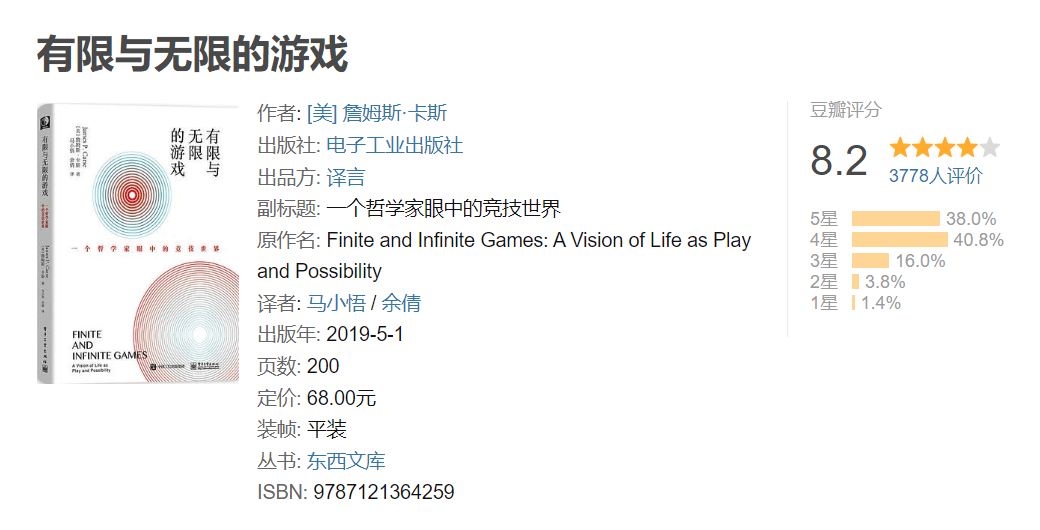Click the 2星 rating bar
The height and width of the screenshot is (530, 1040).
click(856, 282)
